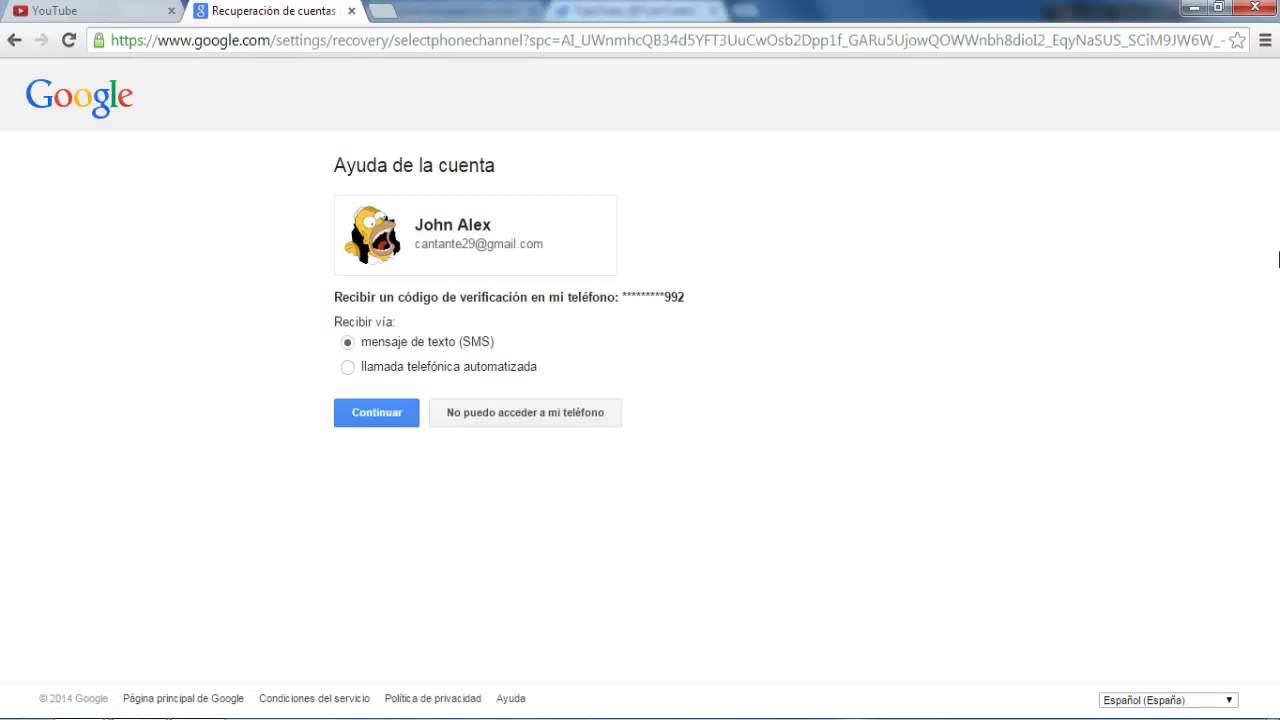Close the Recuperación de cuentas tab
The width and height of the screenshot is (1280, 720).
click(351, 11)
